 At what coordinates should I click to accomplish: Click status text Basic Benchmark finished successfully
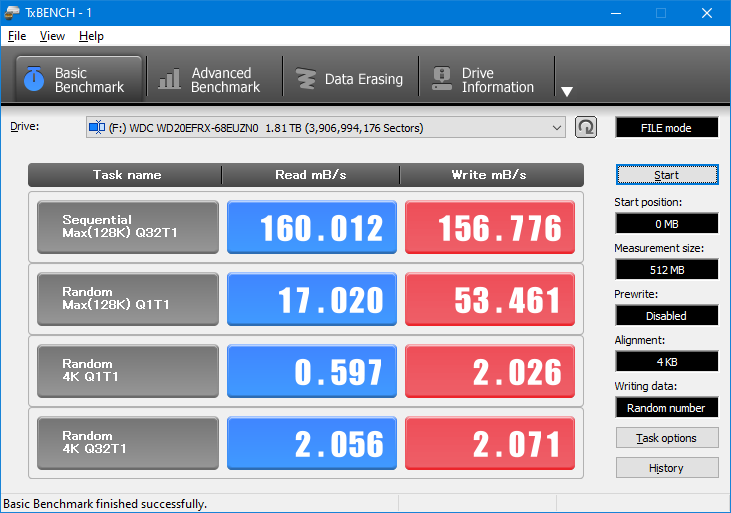coord(105,504)
